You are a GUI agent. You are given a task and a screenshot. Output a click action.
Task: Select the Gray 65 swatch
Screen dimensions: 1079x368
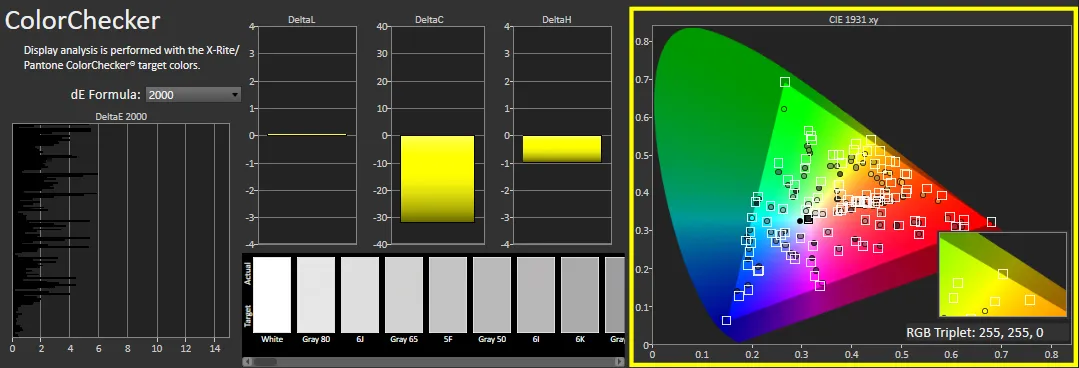(404, 295)
